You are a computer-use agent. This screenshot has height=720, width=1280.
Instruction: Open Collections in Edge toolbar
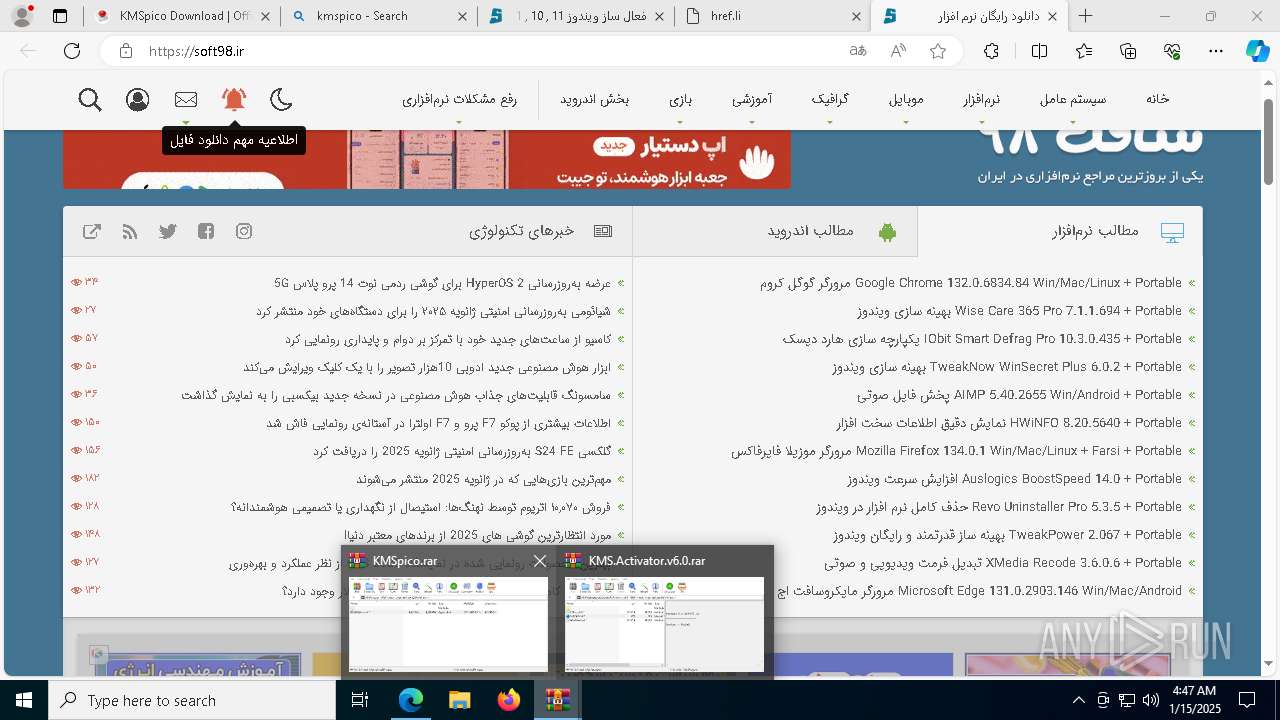(x=1128, y=51)
